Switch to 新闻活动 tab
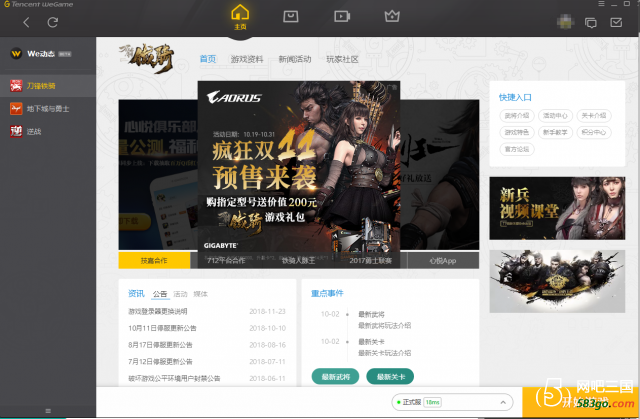 click(295, 59)
